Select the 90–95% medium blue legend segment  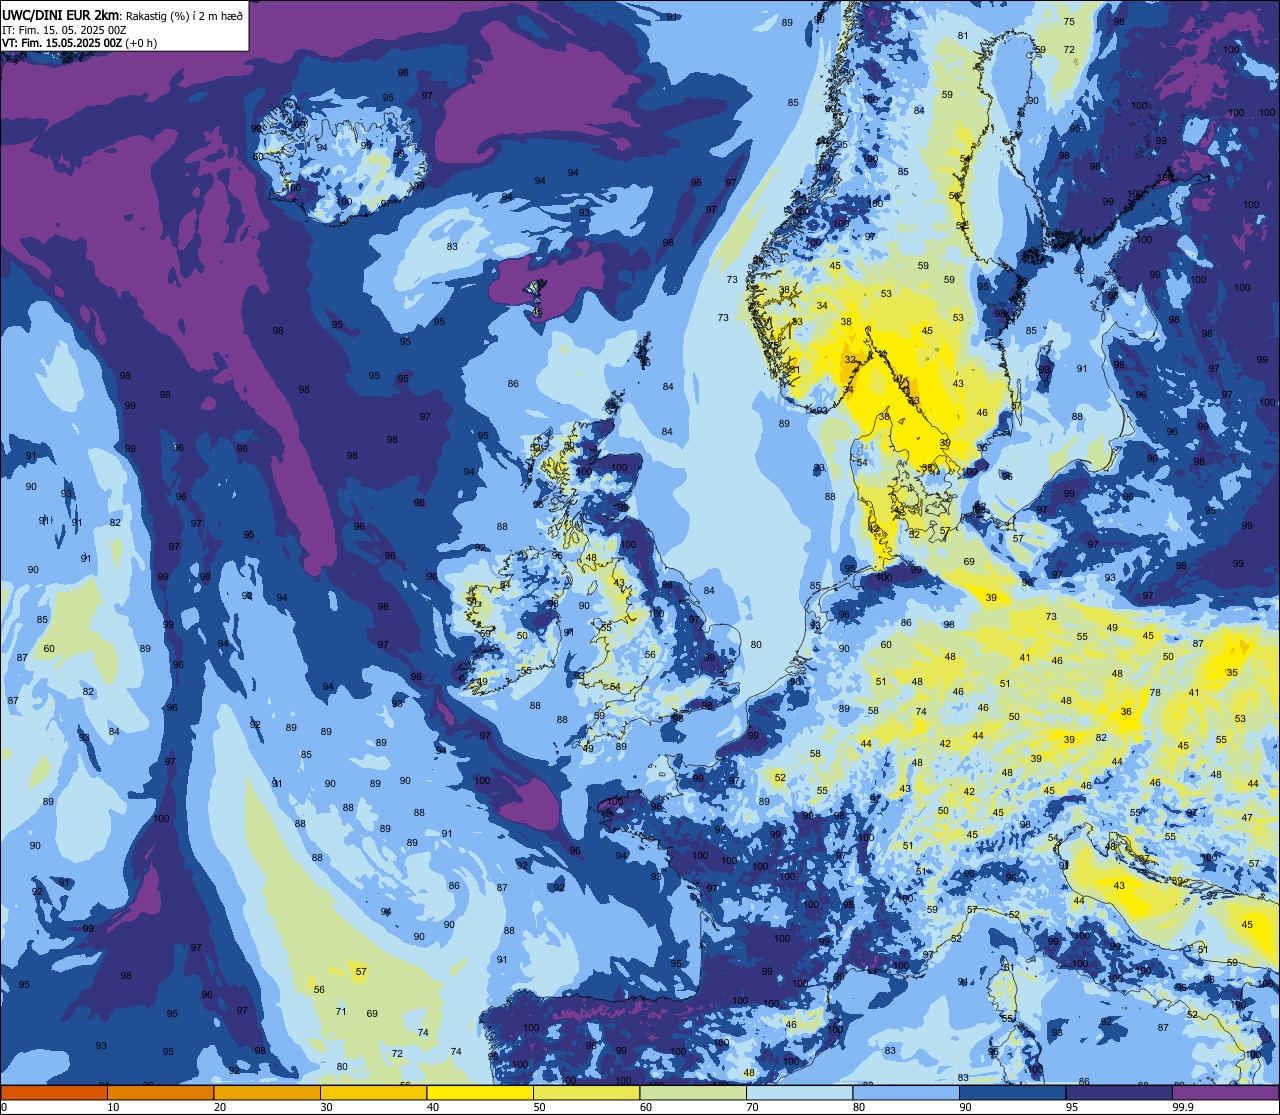point(1012,1093)
